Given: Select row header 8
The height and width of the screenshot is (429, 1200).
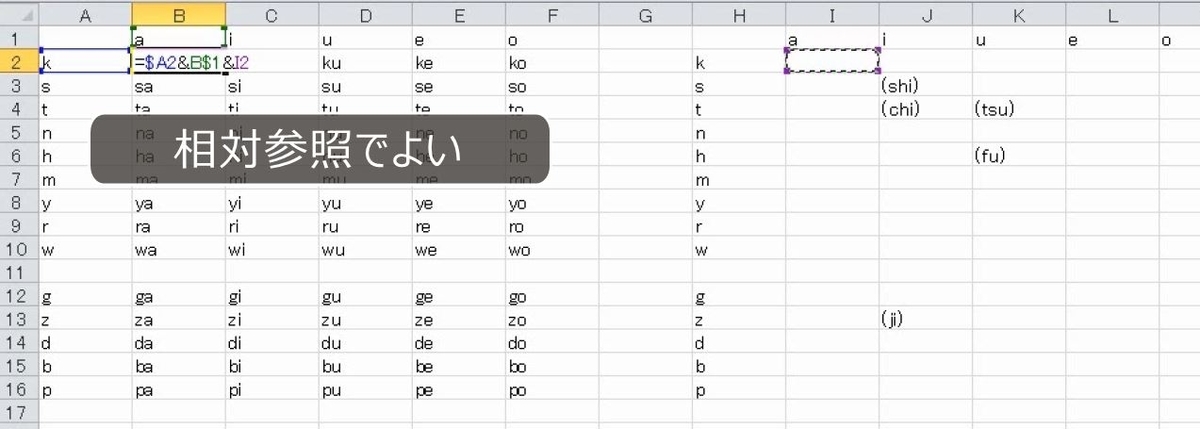Looking at the screenshot, I should [20, 203].
